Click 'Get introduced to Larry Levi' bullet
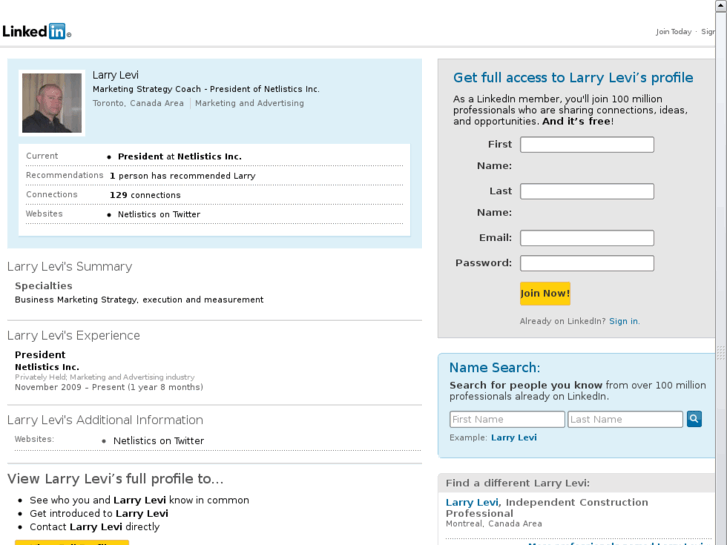 (99, 513)
